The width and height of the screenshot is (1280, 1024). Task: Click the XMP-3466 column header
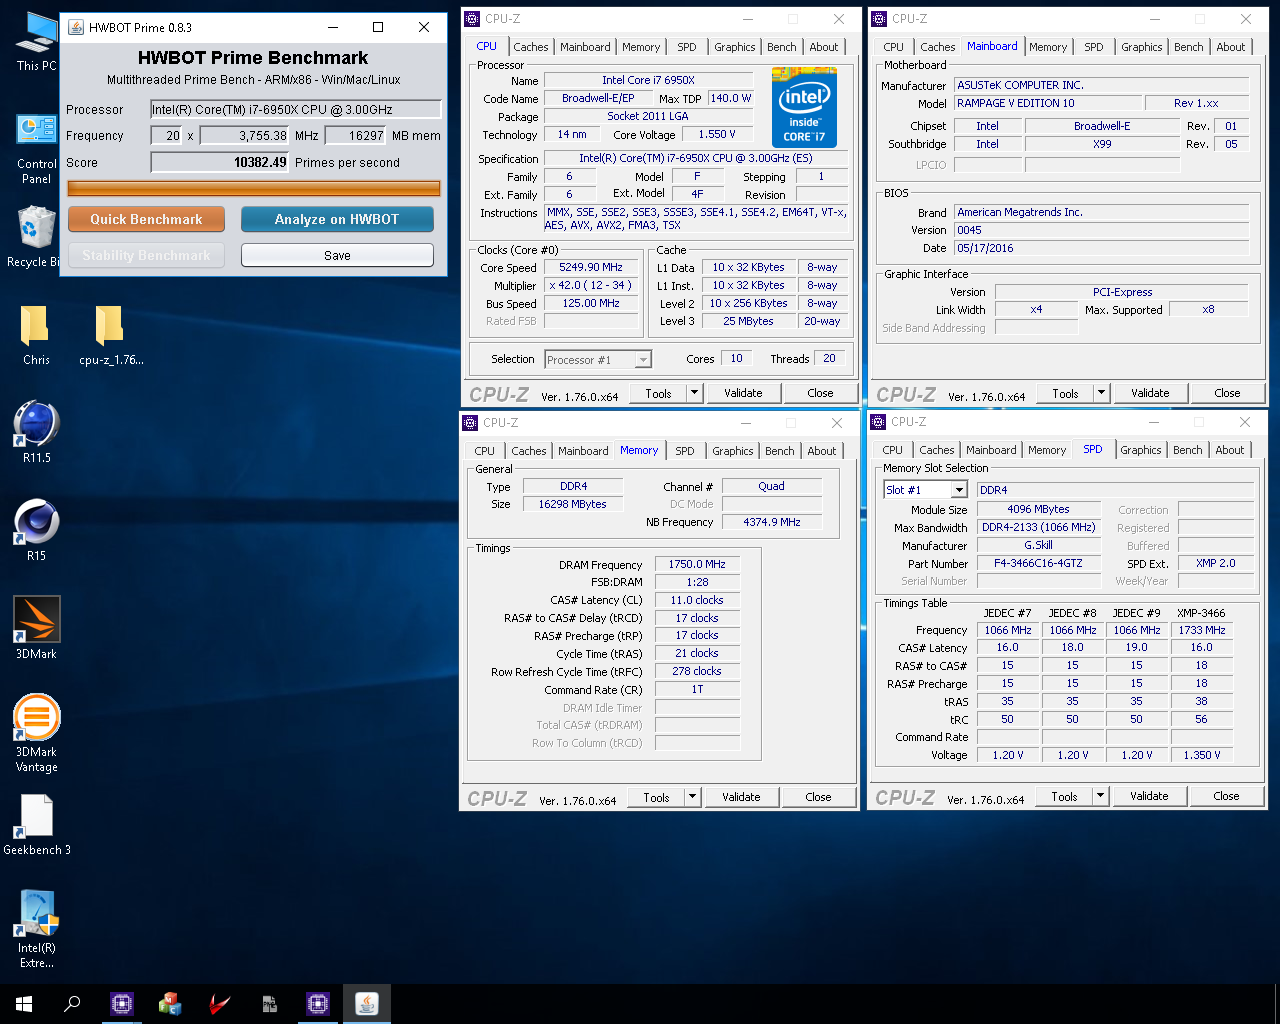(1201, 613)
